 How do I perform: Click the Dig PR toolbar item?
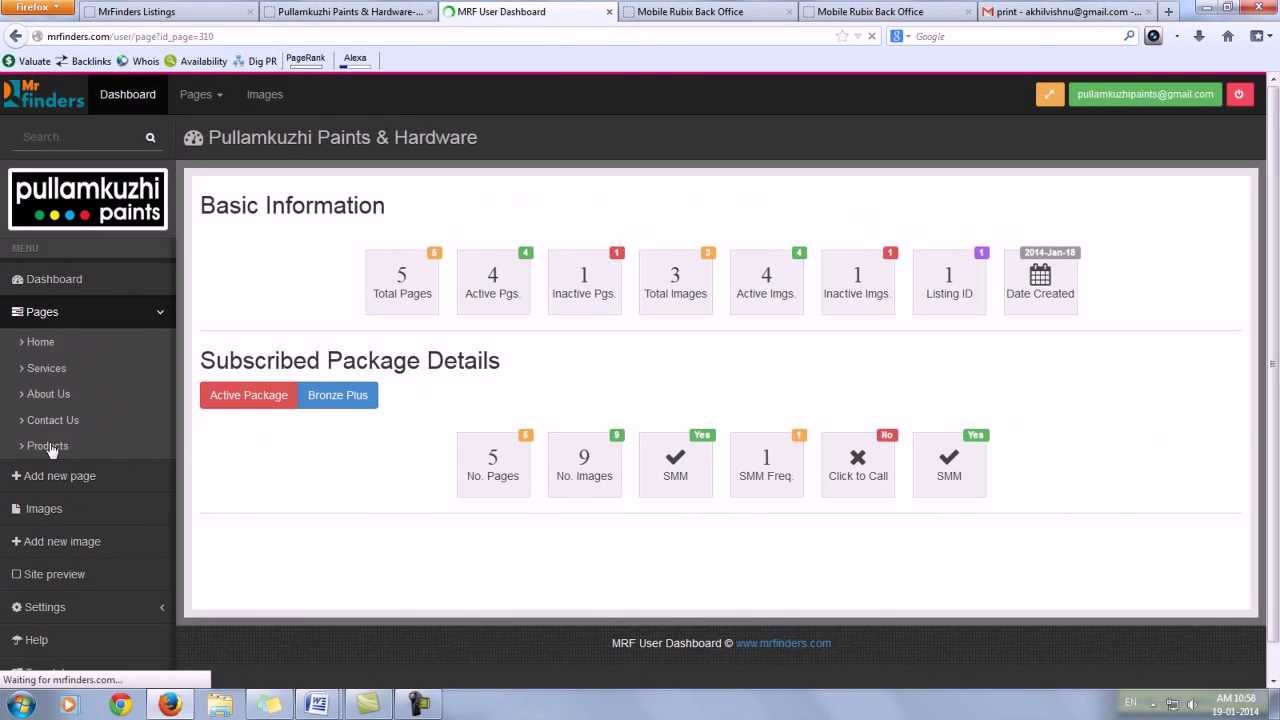click(255, 61)
